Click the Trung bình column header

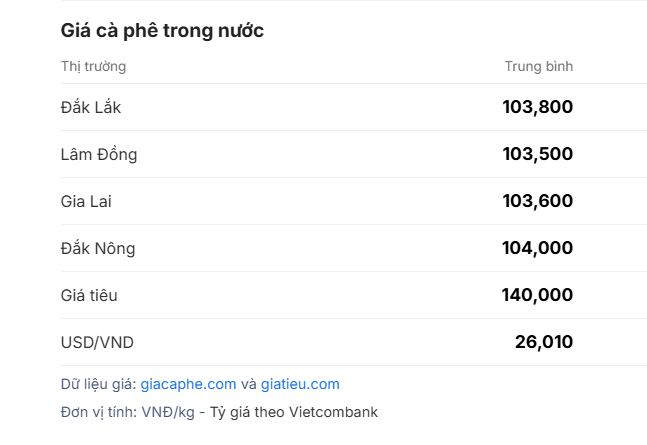tap(538, 66)
